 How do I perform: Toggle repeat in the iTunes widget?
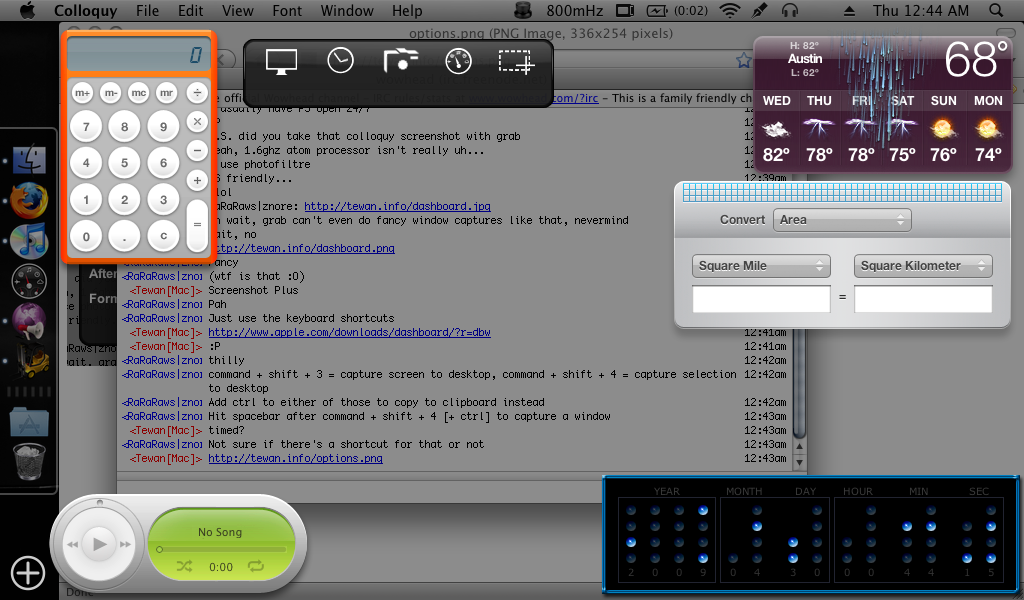point(255,567)
